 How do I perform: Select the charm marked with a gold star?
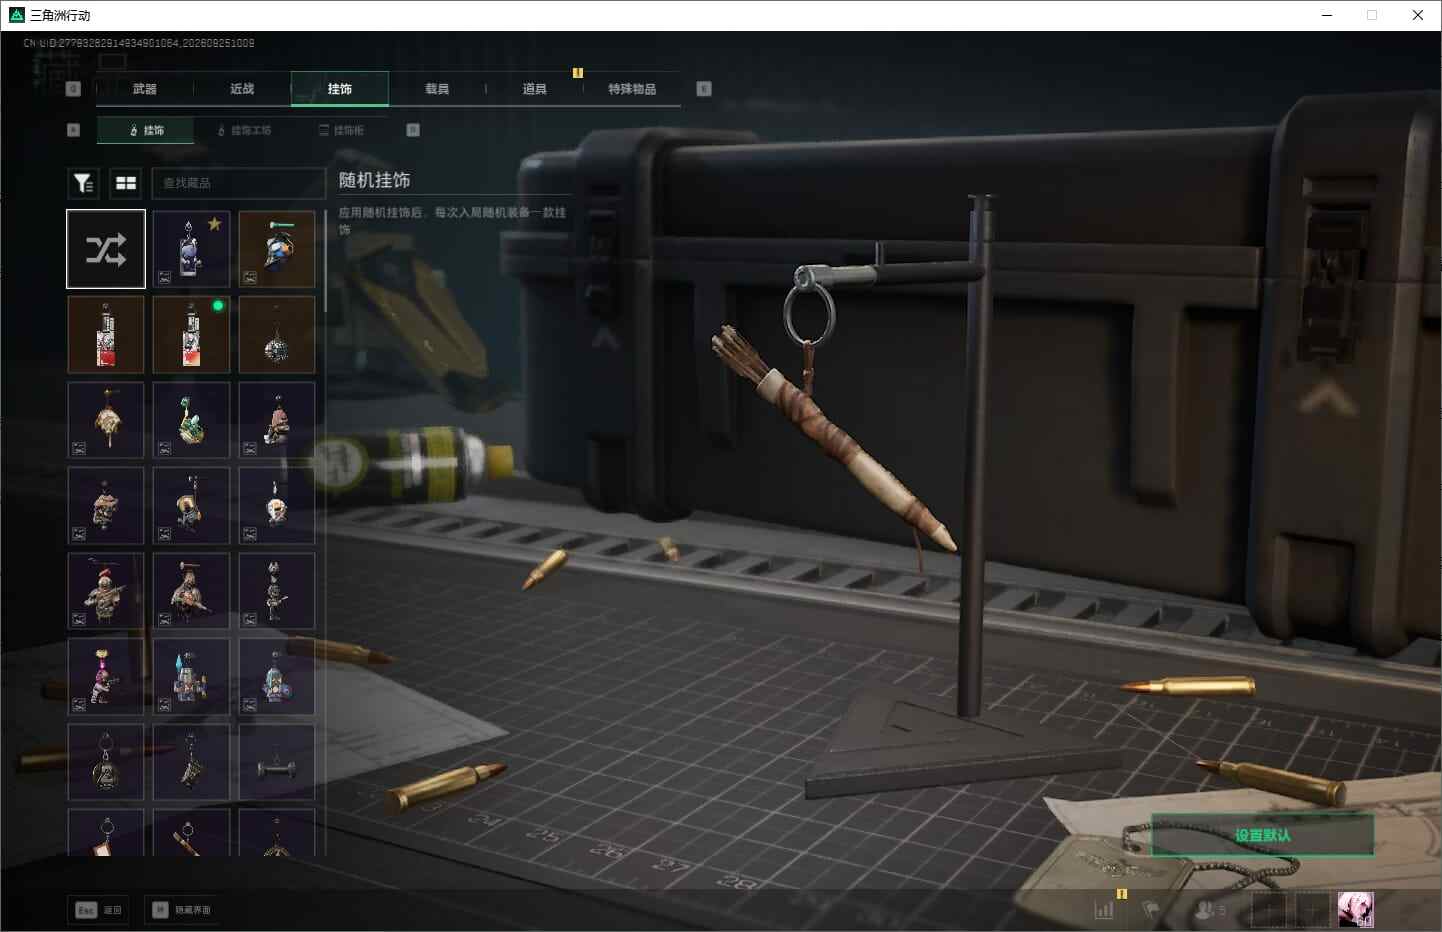191,249
